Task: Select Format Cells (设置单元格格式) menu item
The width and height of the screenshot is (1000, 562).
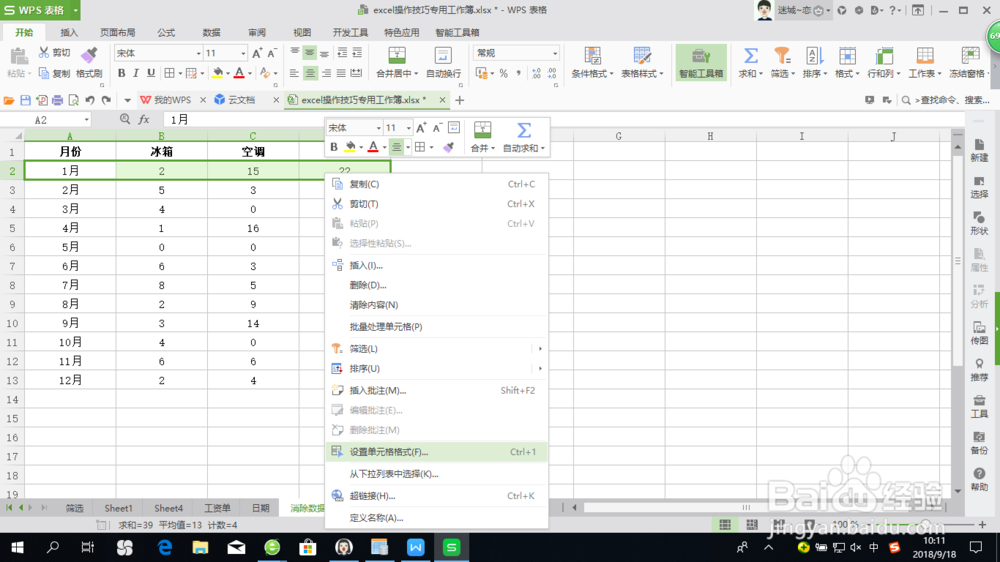Action: 436,452
